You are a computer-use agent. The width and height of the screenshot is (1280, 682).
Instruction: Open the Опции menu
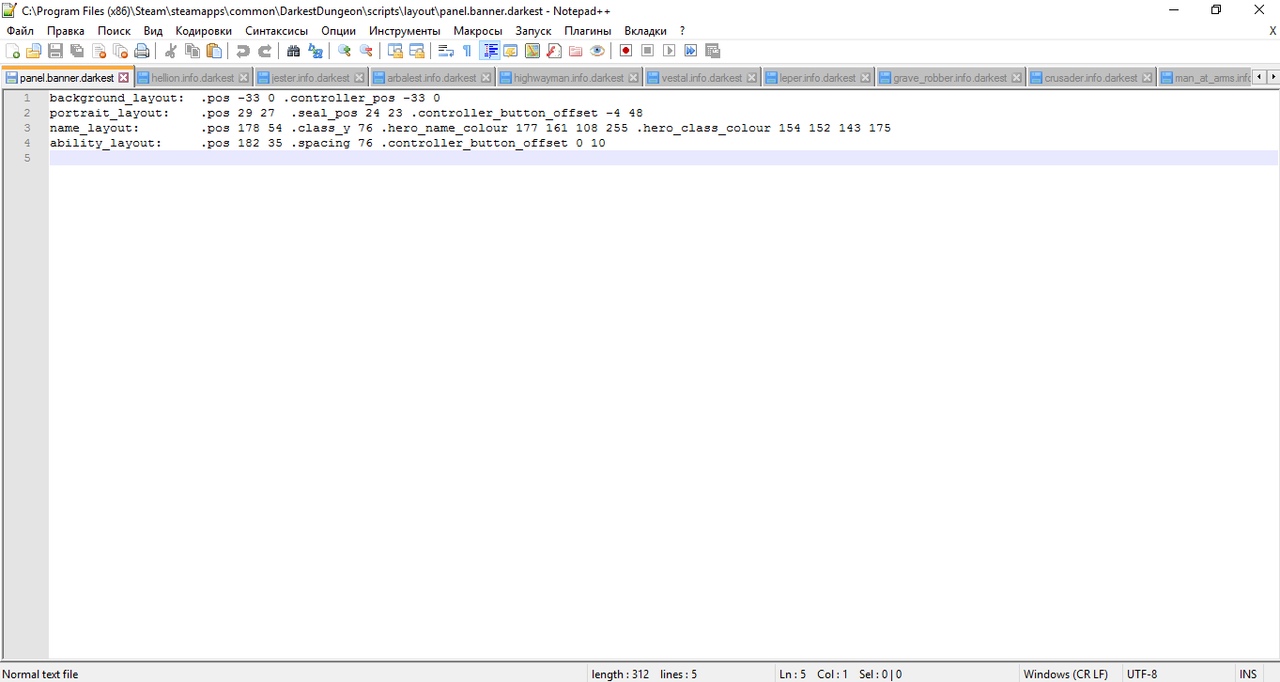pyautogui.click(x=338, y=31)
